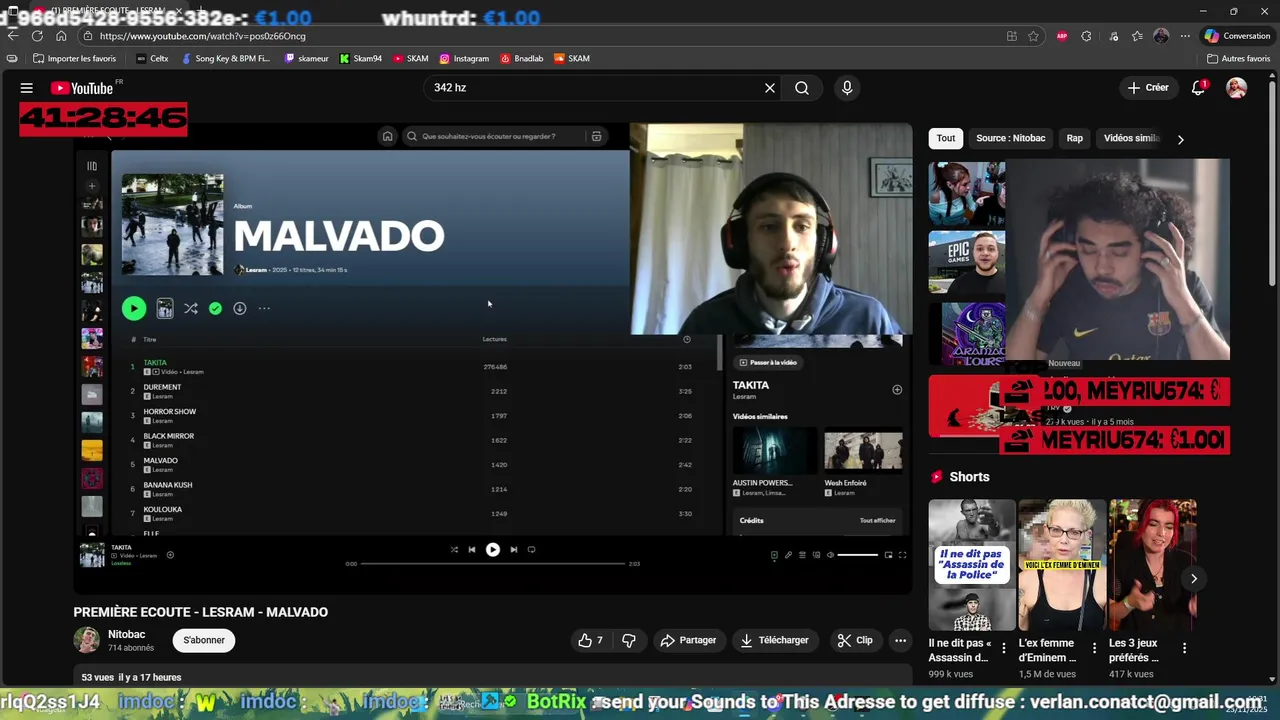Open the favorites list icon in toolbar
1280x720 pixels.
[1137, 36]
